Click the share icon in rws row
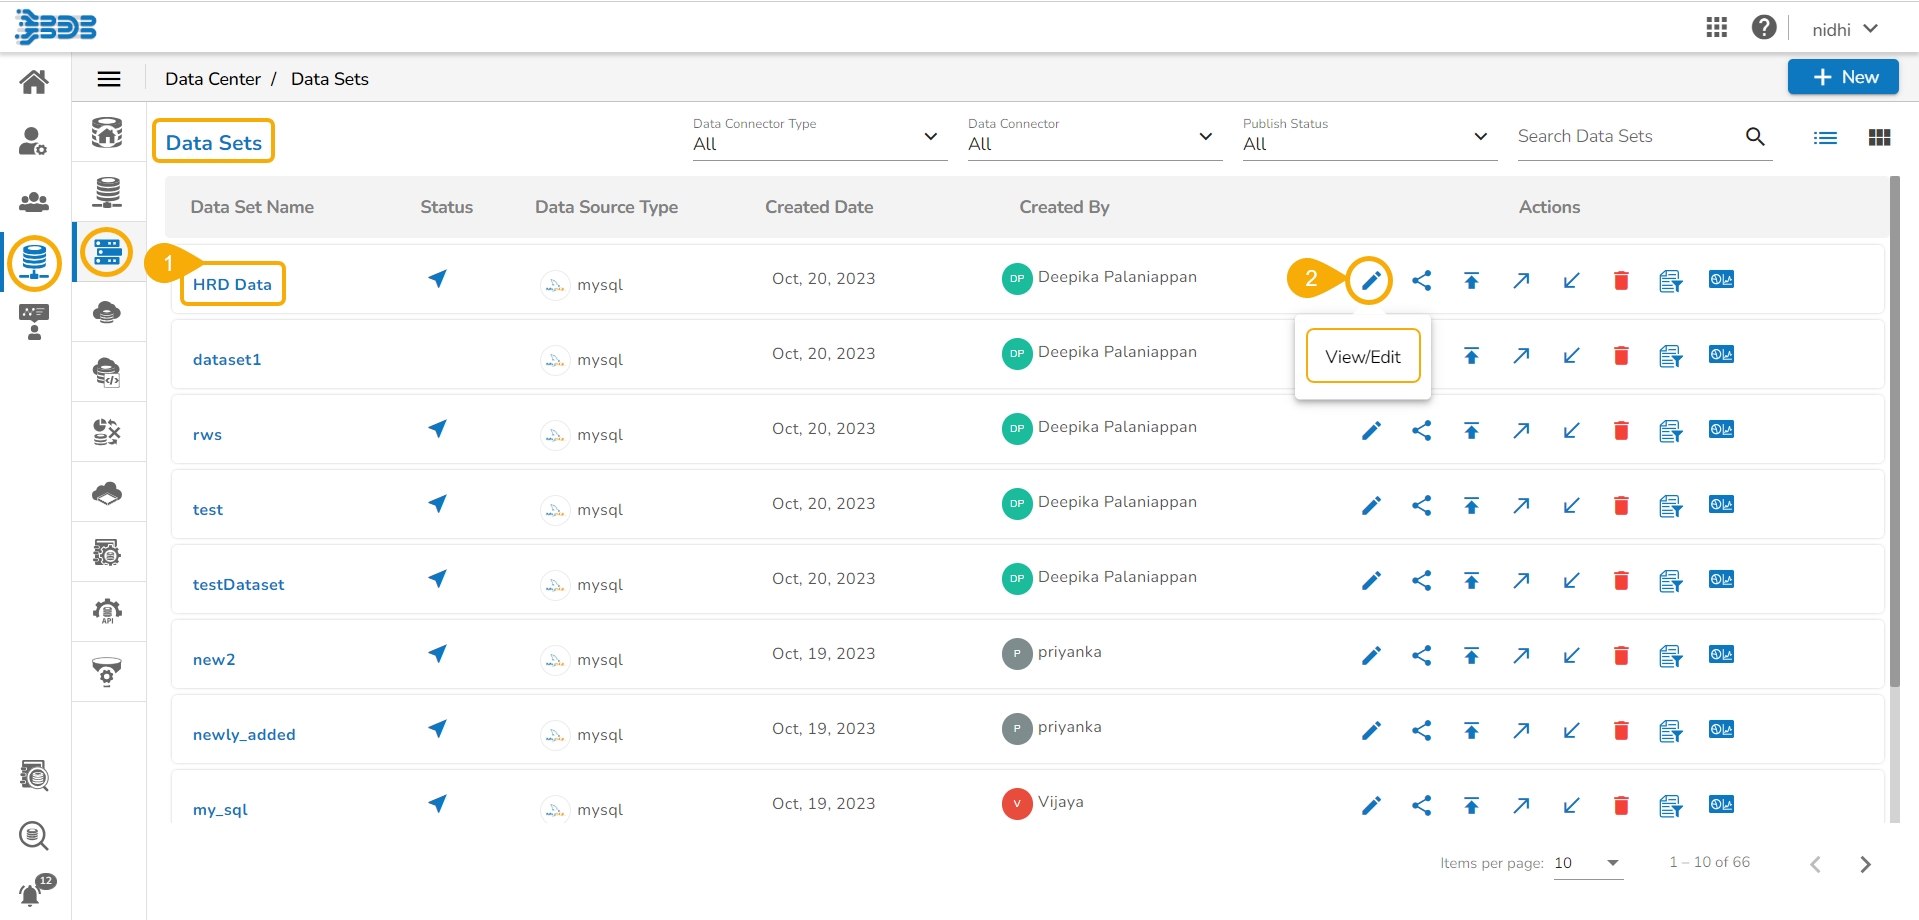Screen dimensions: 1919x920 point(1421,431)
